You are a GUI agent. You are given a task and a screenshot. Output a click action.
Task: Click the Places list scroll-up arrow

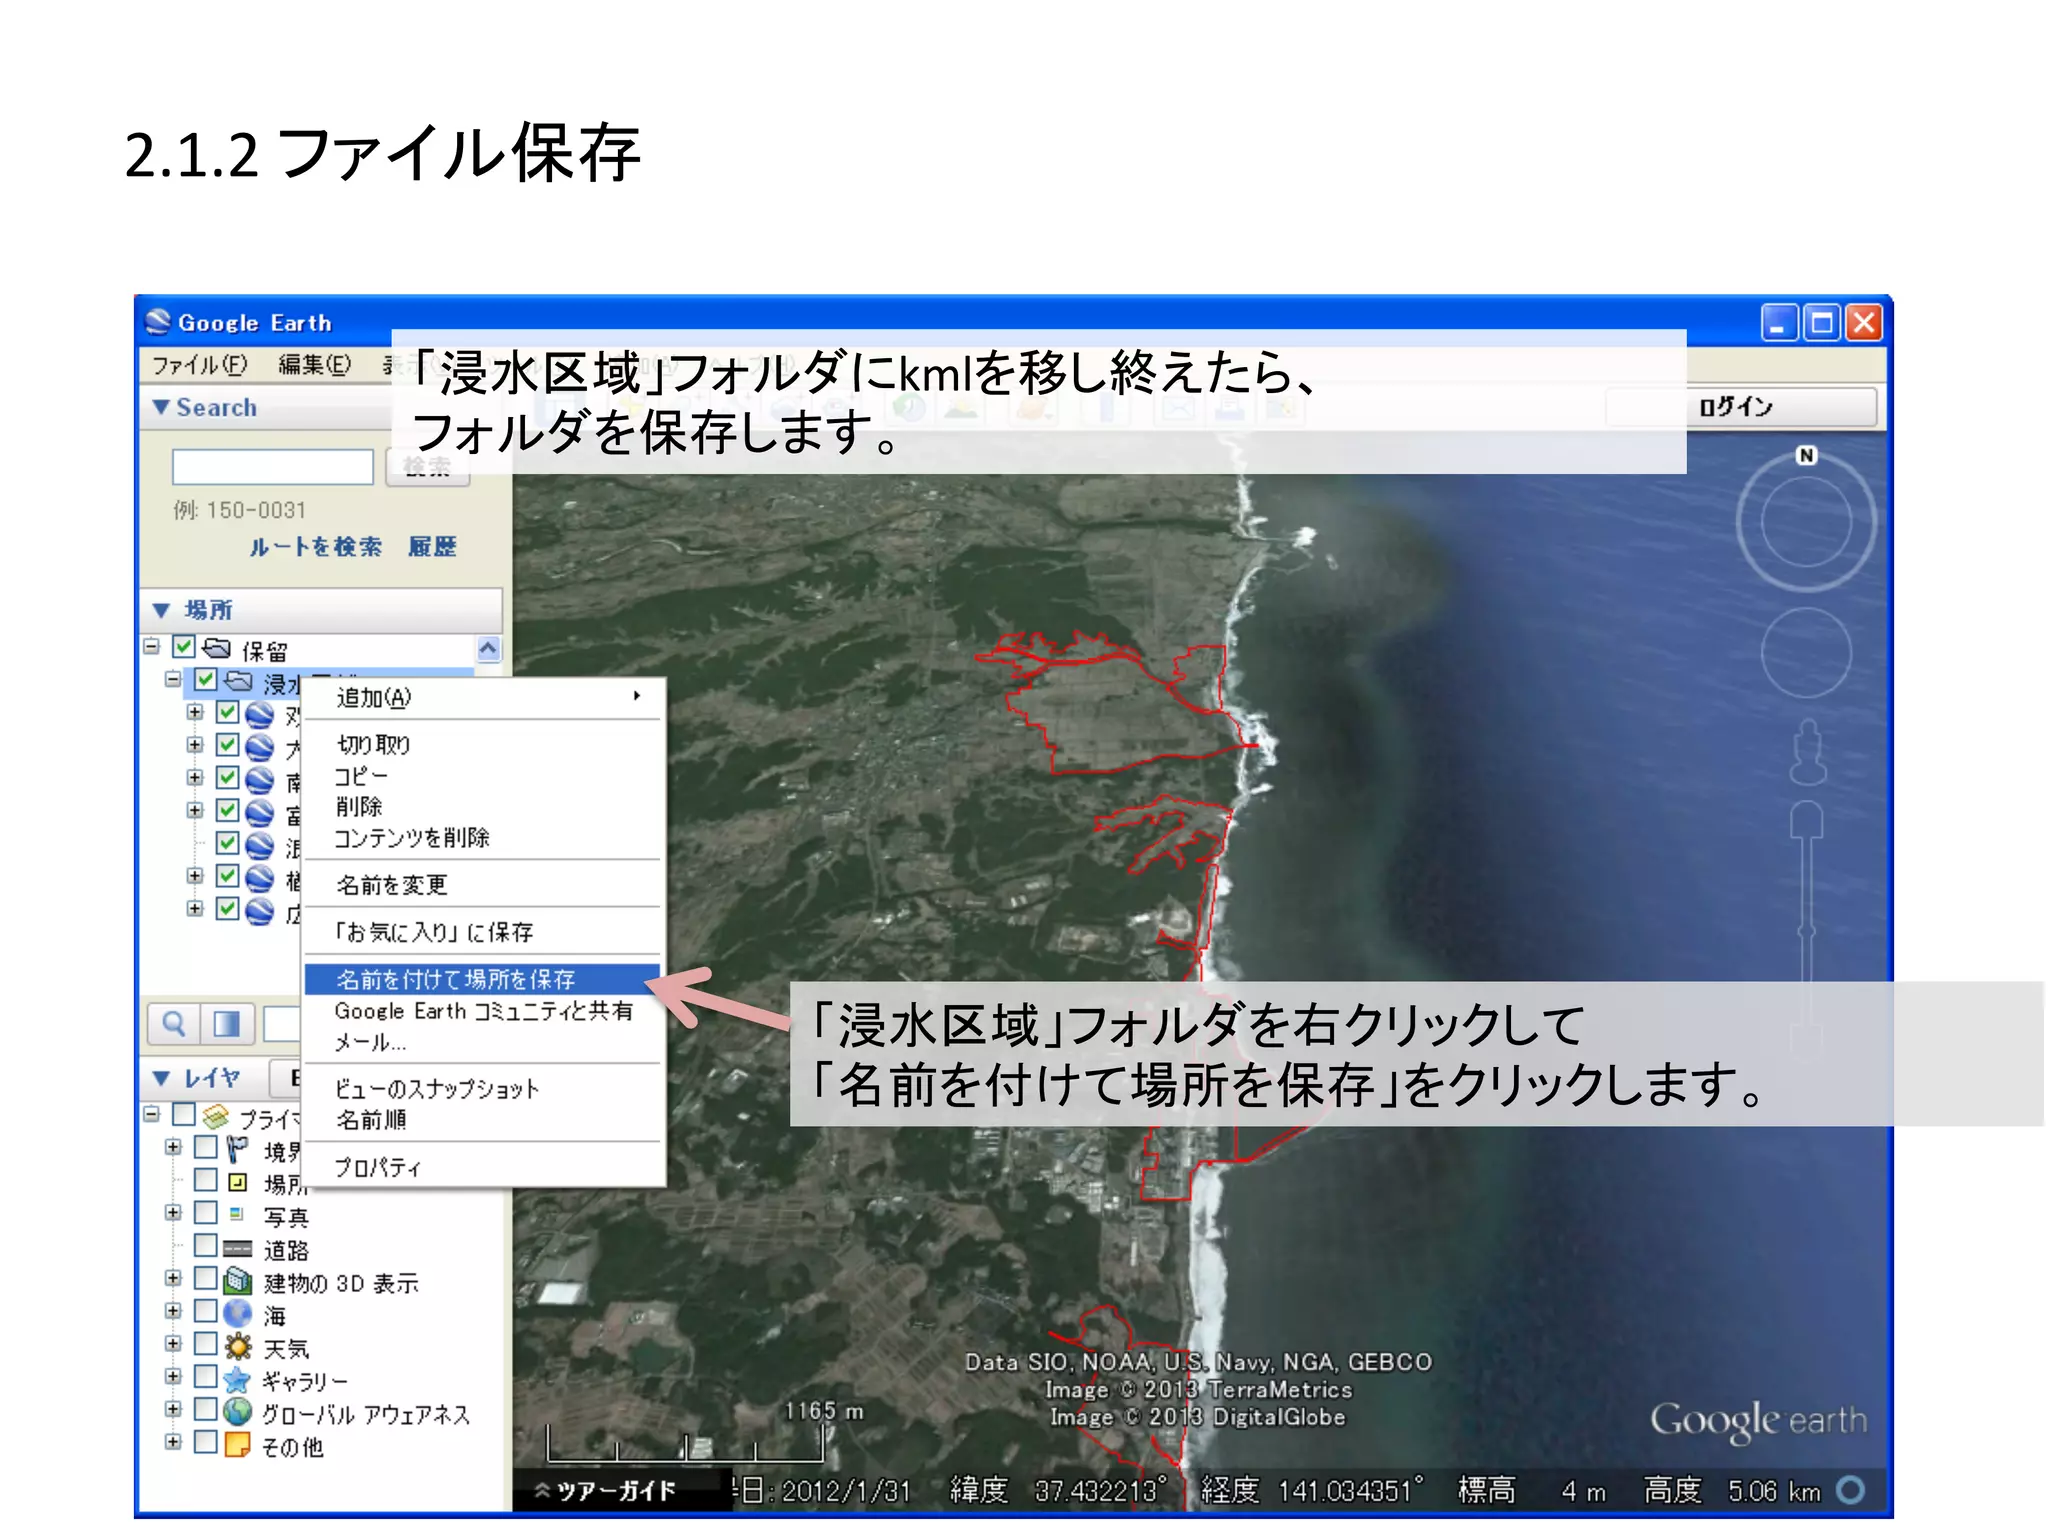coord(488,649)
